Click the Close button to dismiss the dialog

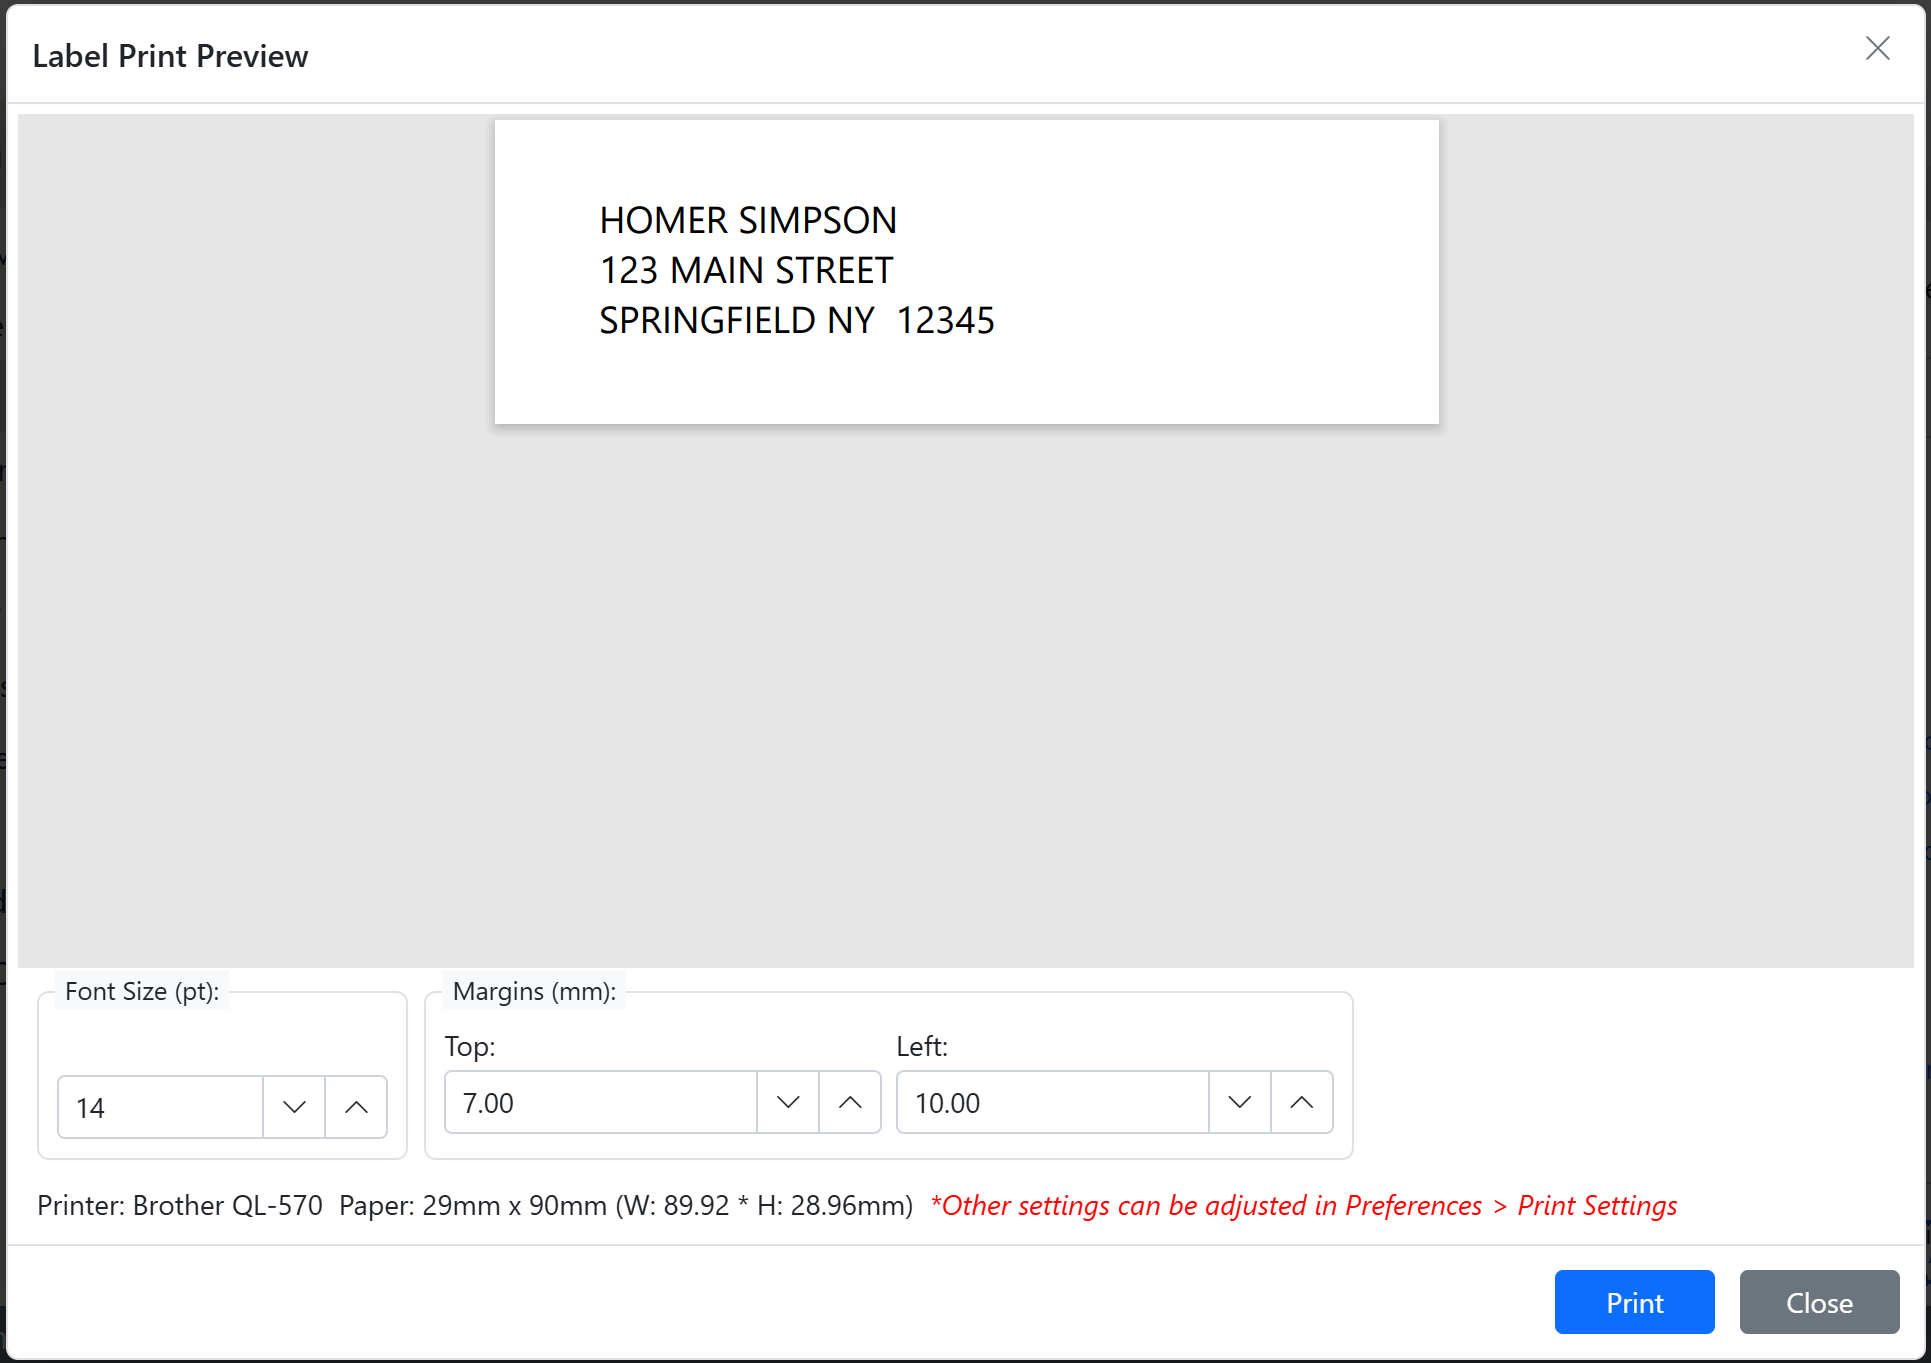click(1818, 1302)
